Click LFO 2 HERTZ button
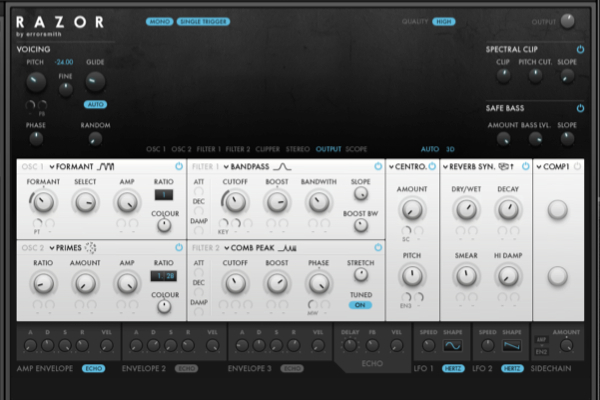Screen dimensions: 600x400 tap(512, 369)
